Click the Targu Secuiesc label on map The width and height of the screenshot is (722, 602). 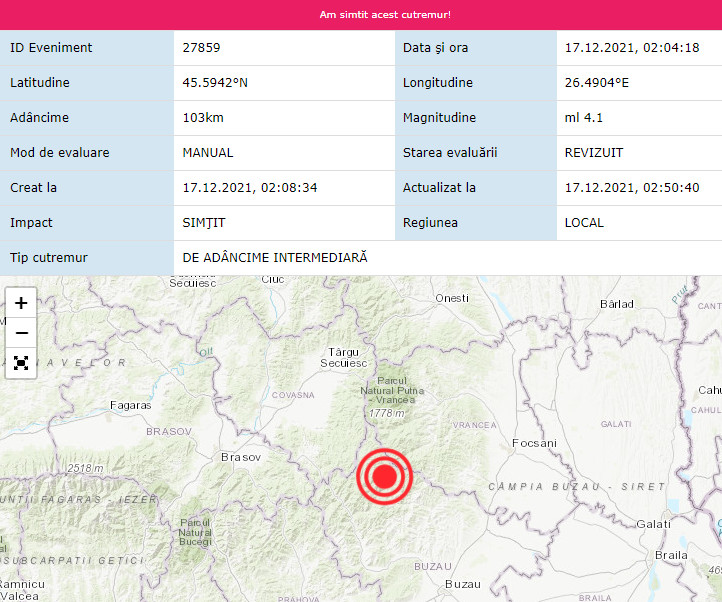(x=343, y=357)
